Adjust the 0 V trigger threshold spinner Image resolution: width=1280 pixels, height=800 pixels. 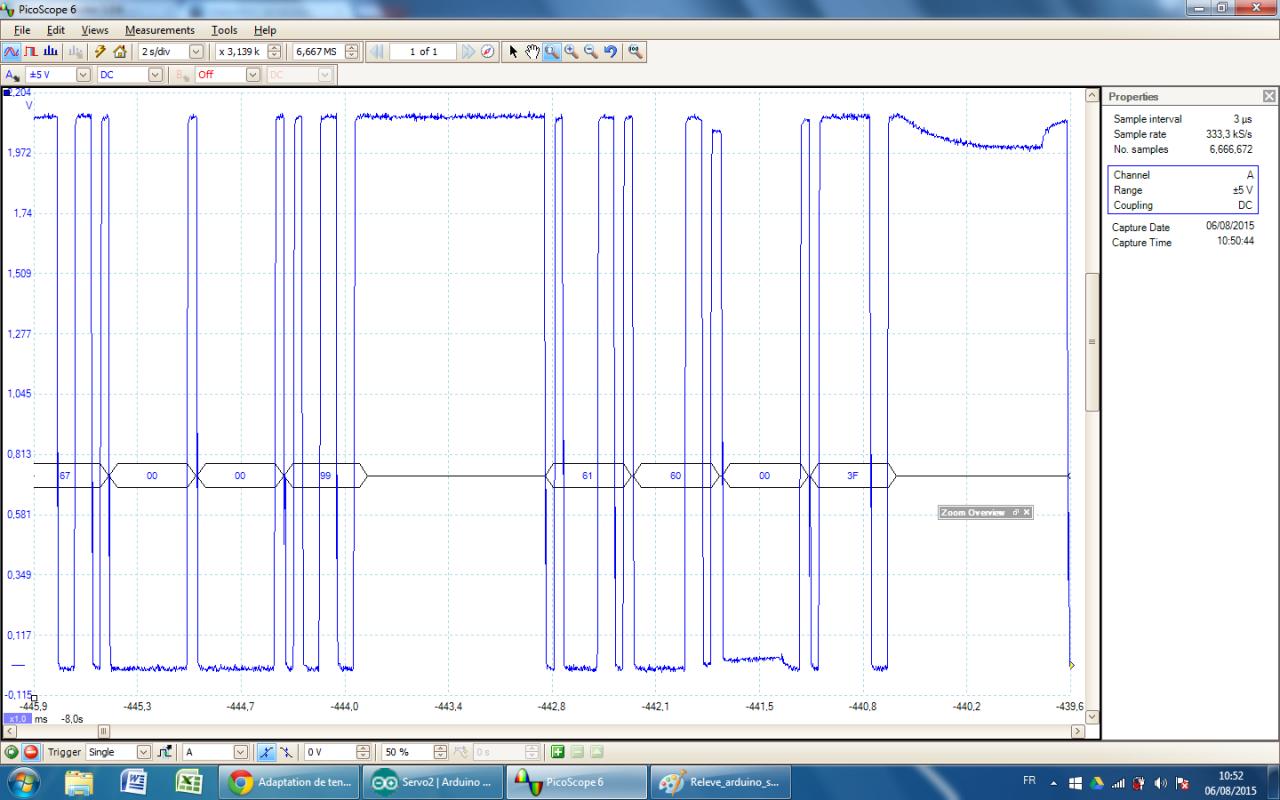[363, 752]
